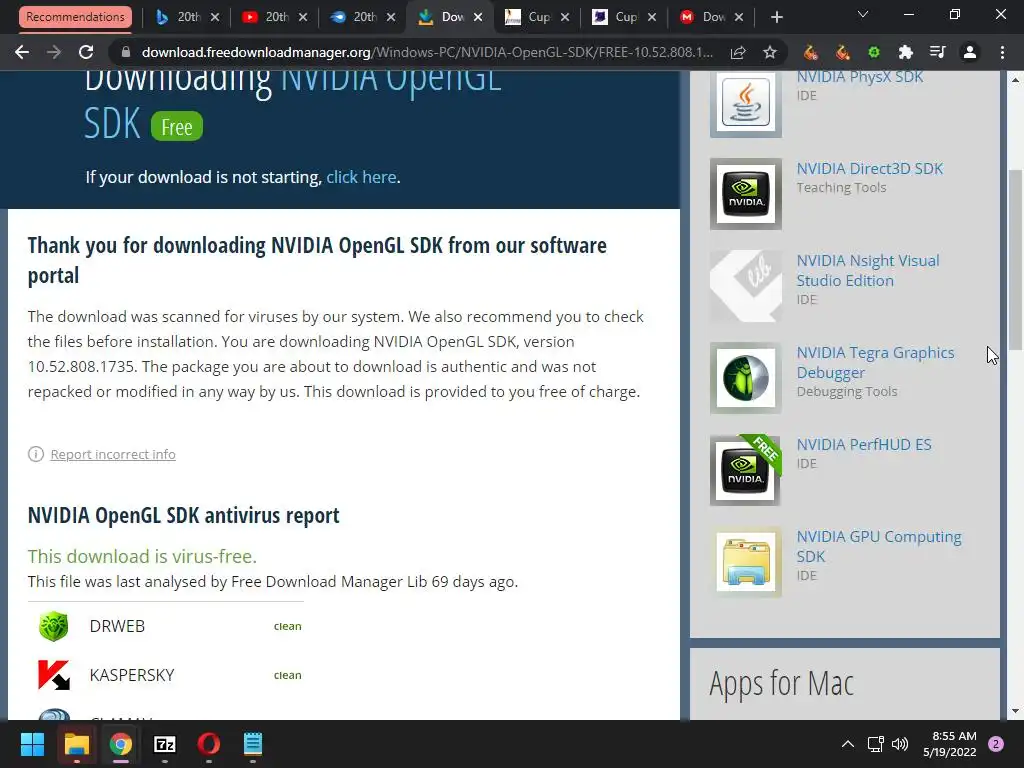This screenshot has width=1024, height=768.
Task: Click the address bar URL field
Action: [x=427, y=52]
